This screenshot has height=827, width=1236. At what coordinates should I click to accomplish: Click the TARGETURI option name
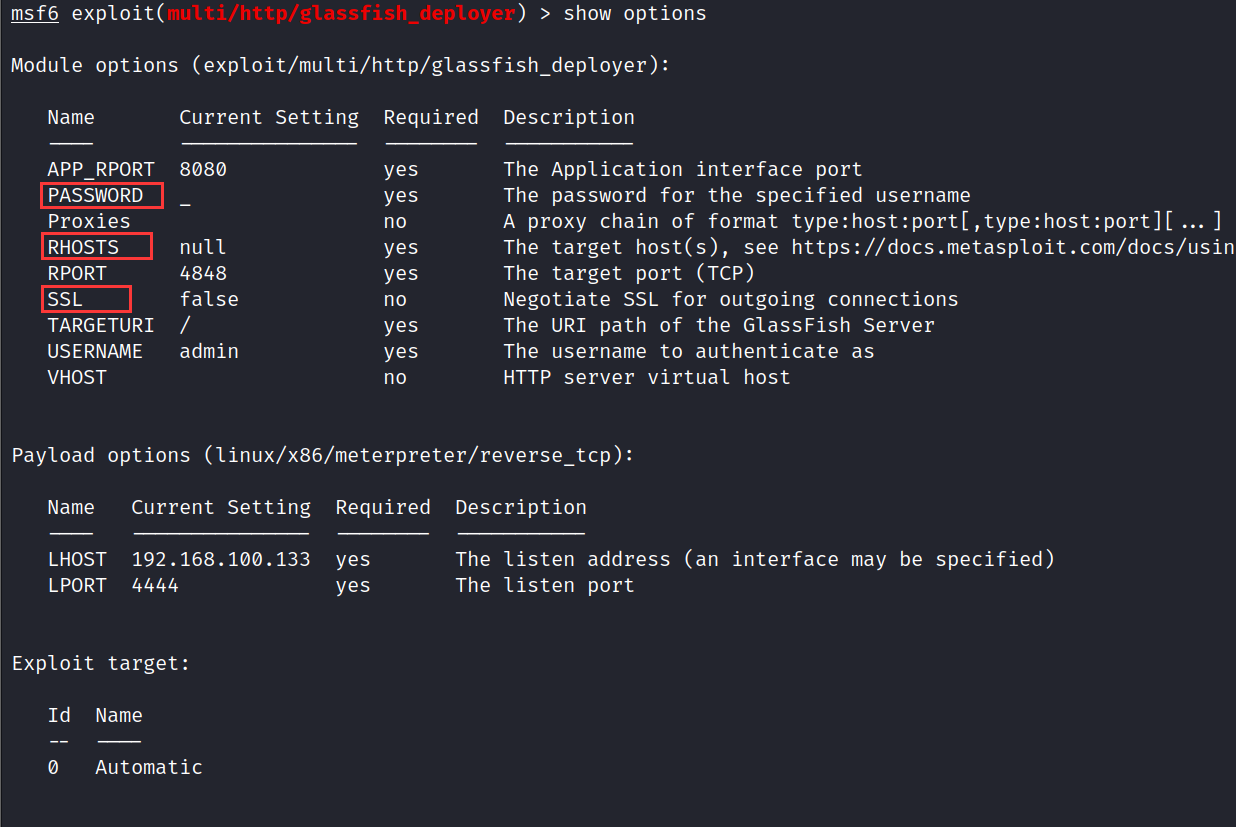(x=101, y=325)
